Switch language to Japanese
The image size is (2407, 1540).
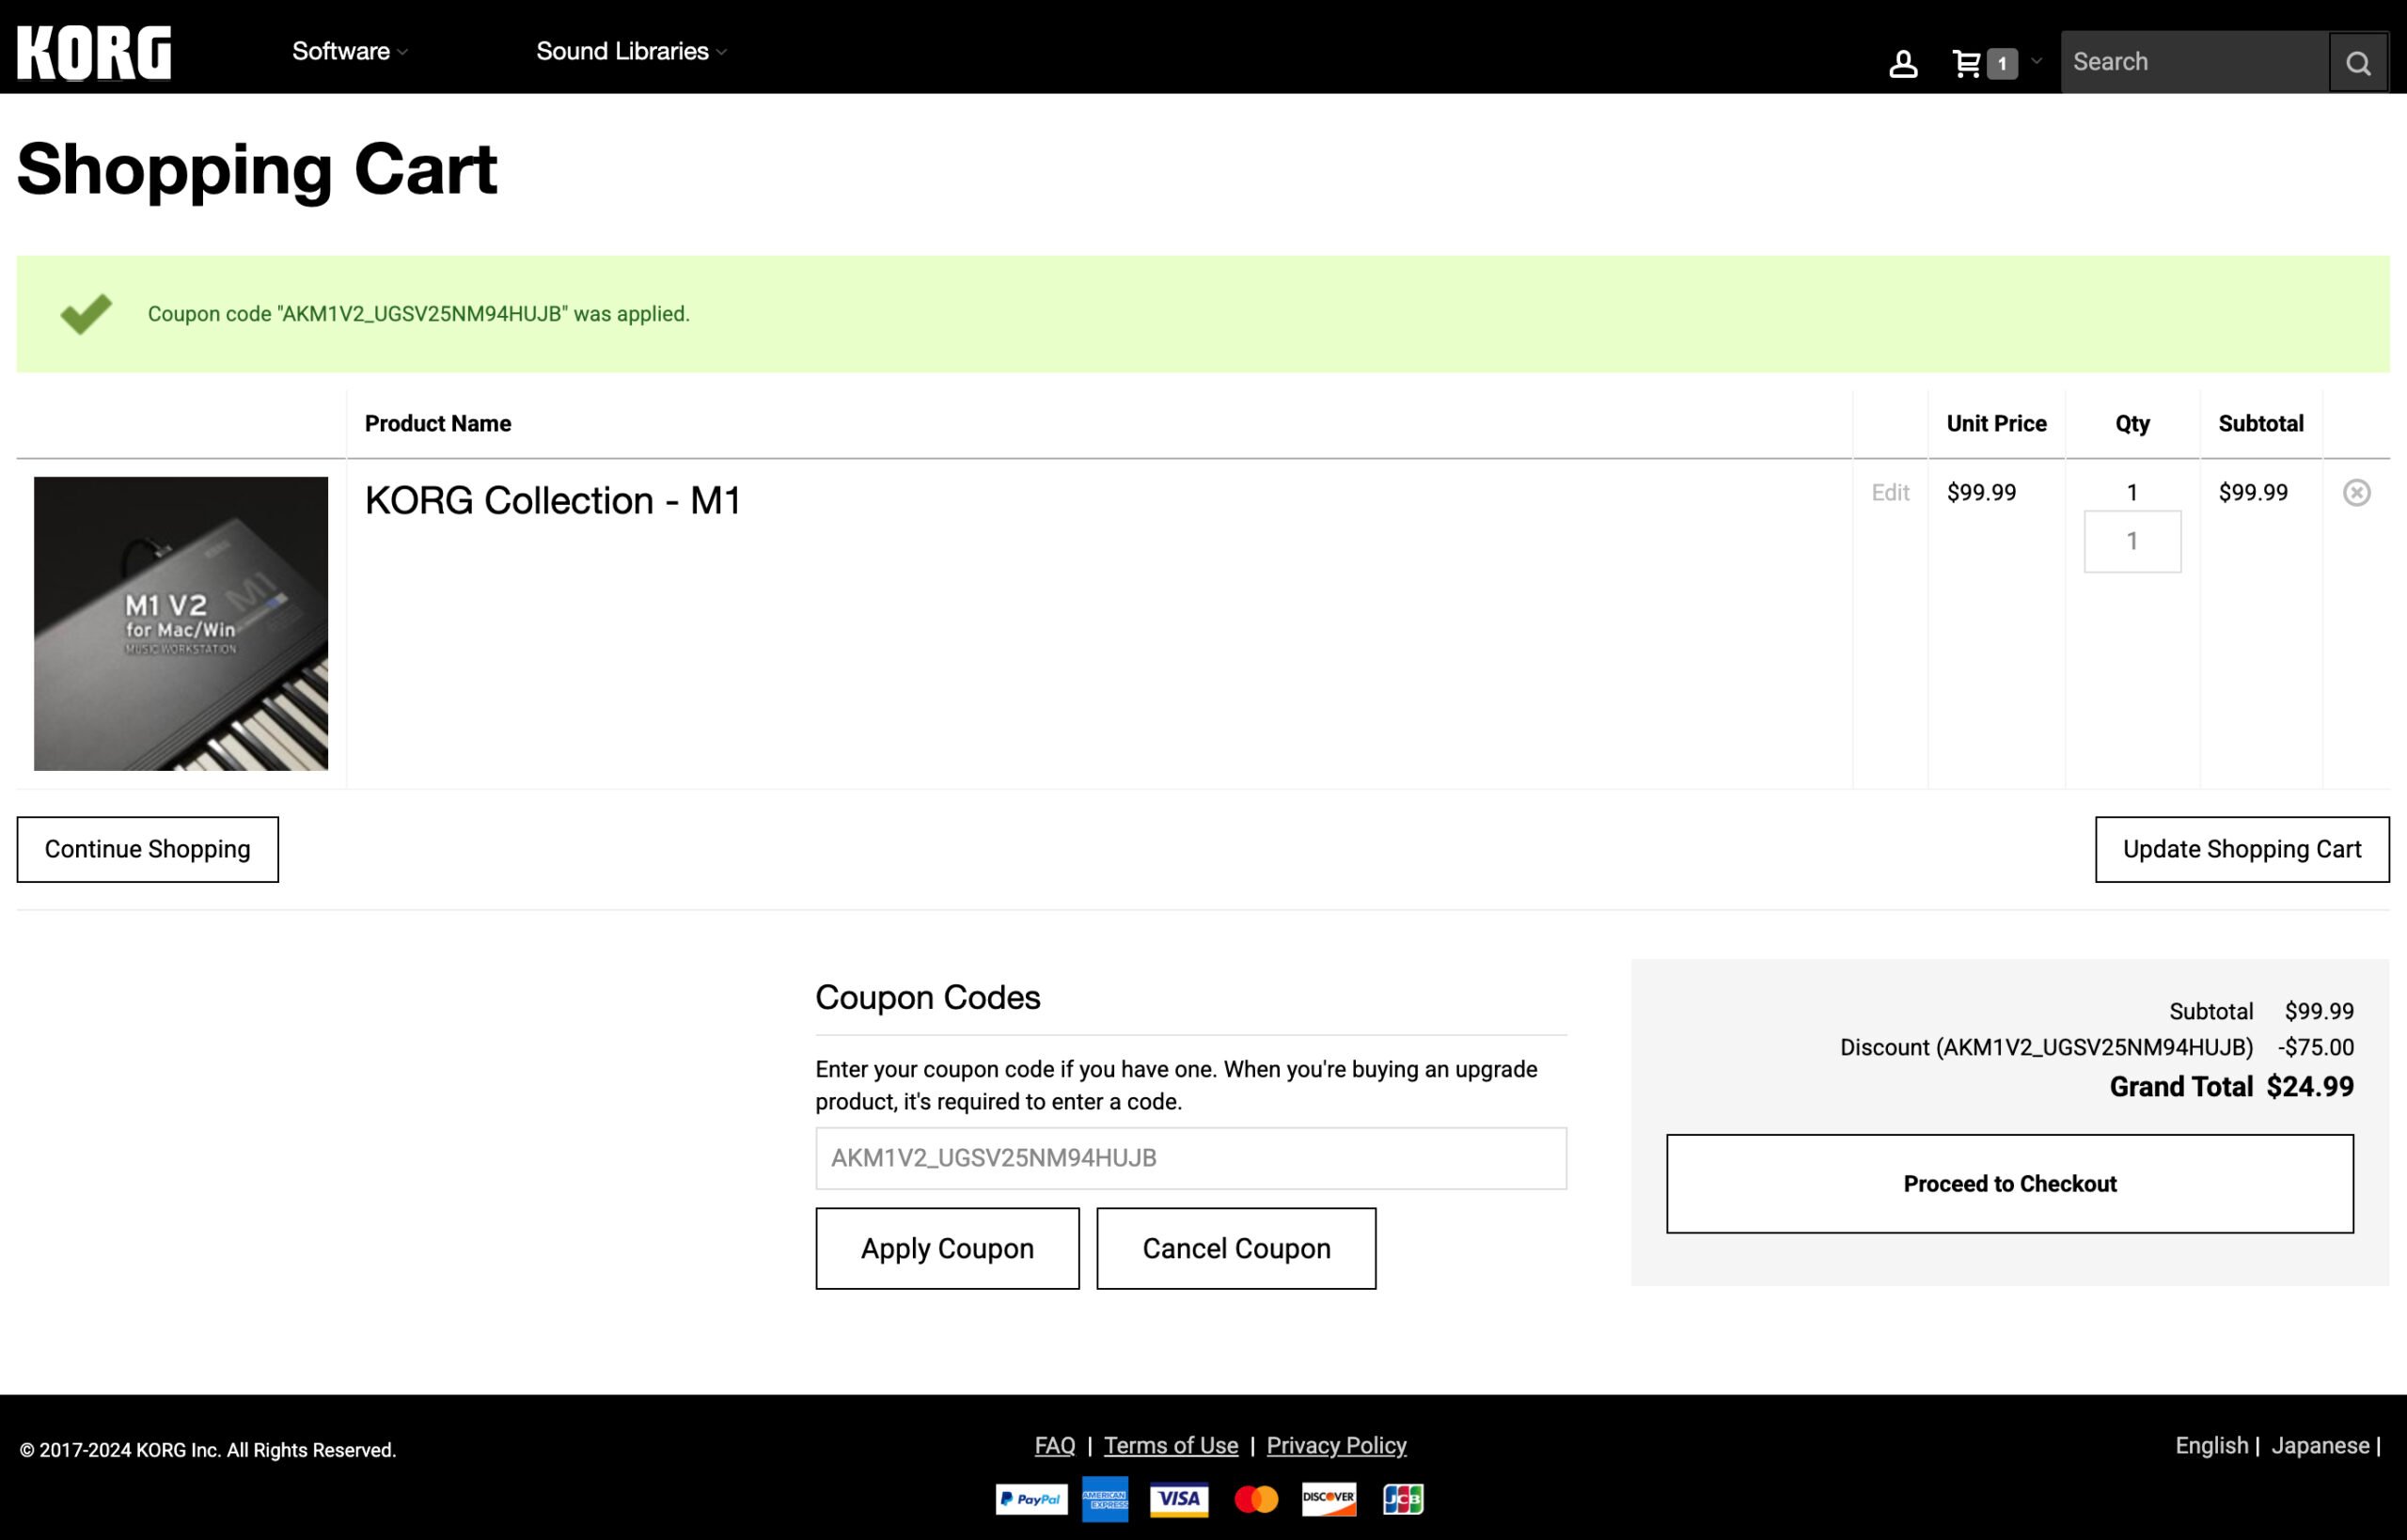2320,1446
